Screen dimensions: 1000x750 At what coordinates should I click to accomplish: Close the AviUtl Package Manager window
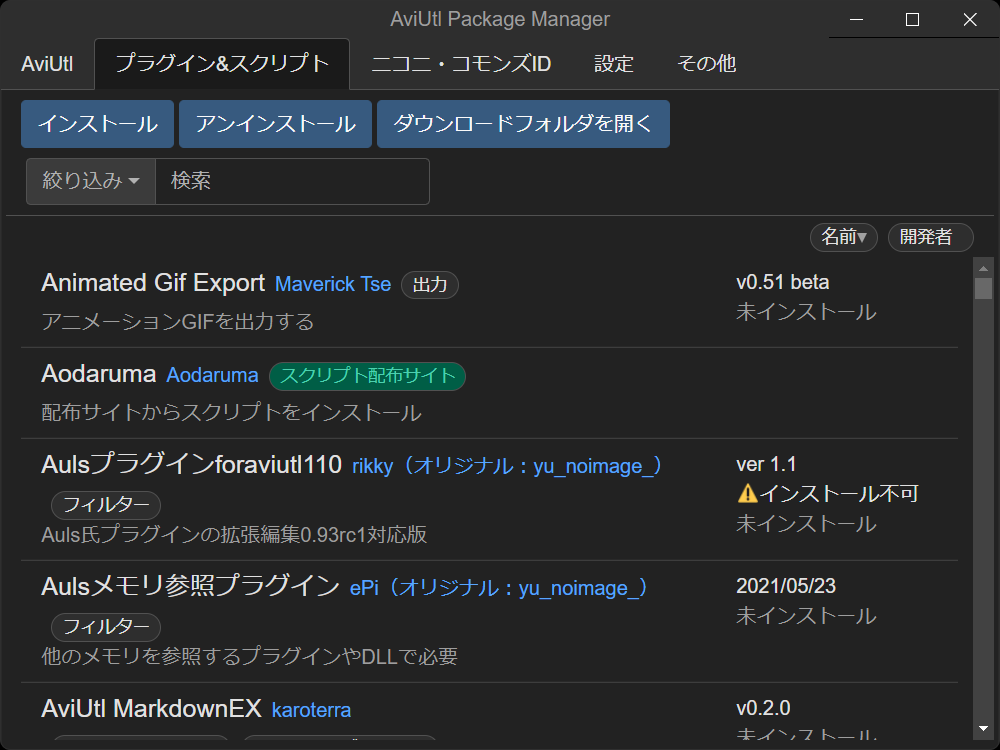click(969, 20)
